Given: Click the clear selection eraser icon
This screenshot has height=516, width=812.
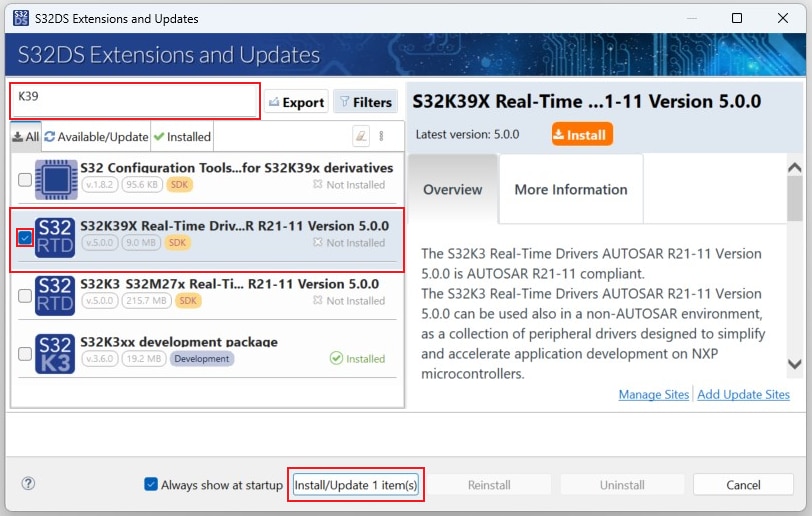Looking at the screenshot, I should 361,136.
